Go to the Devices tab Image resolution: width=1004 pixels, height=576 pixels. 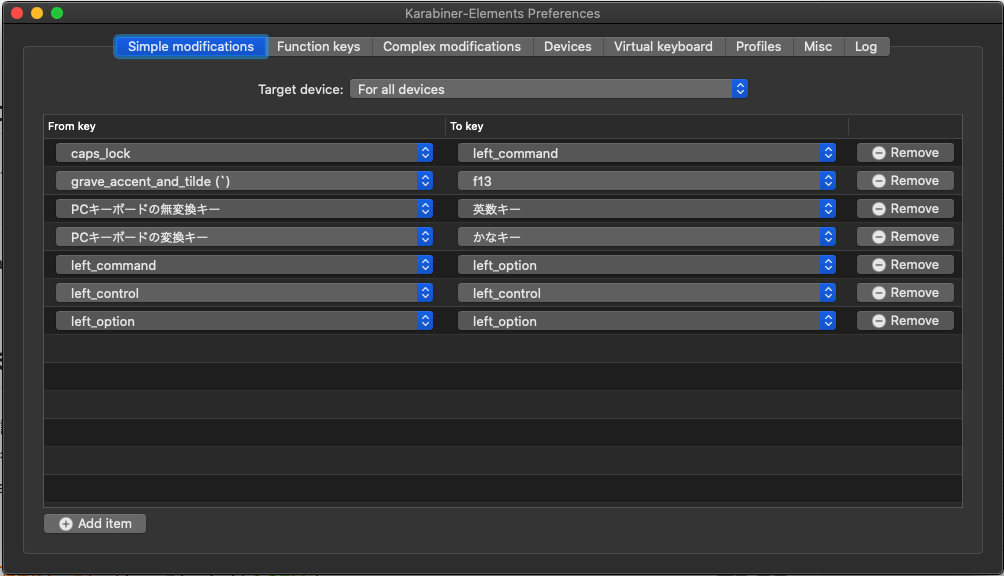click(x=567, y=47)
